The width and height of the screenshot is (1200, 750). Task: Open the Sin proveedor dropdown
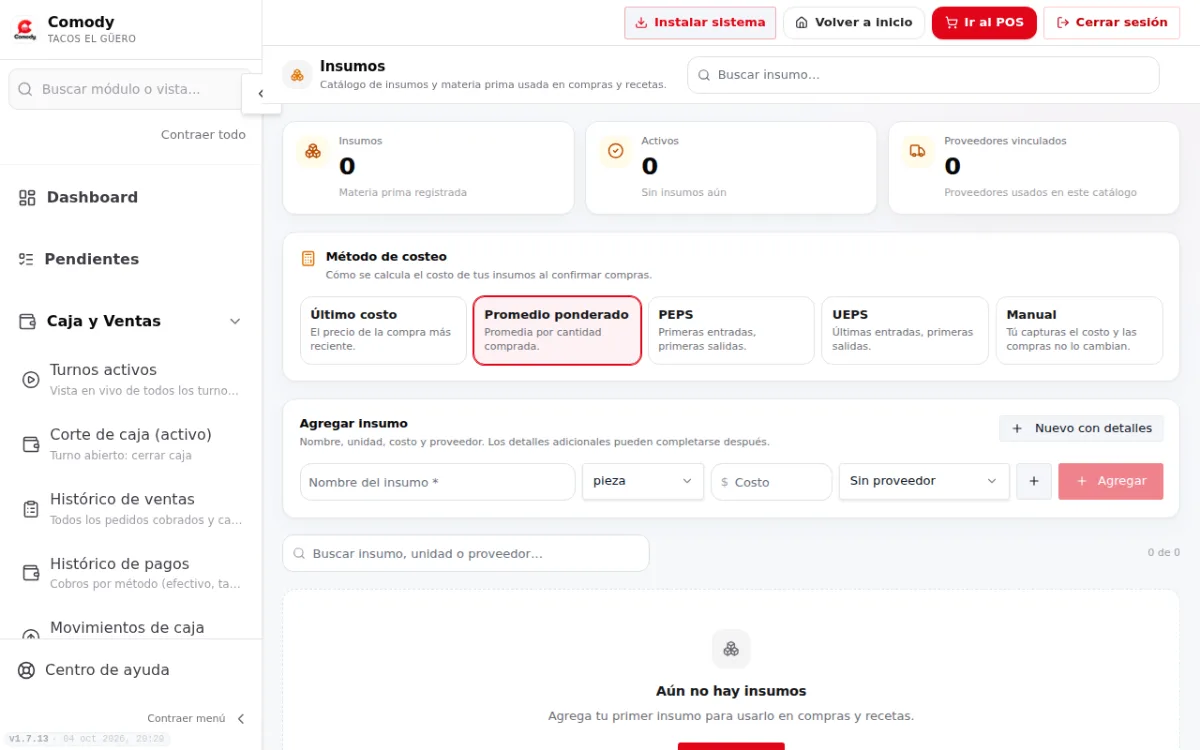click(924, 481)
